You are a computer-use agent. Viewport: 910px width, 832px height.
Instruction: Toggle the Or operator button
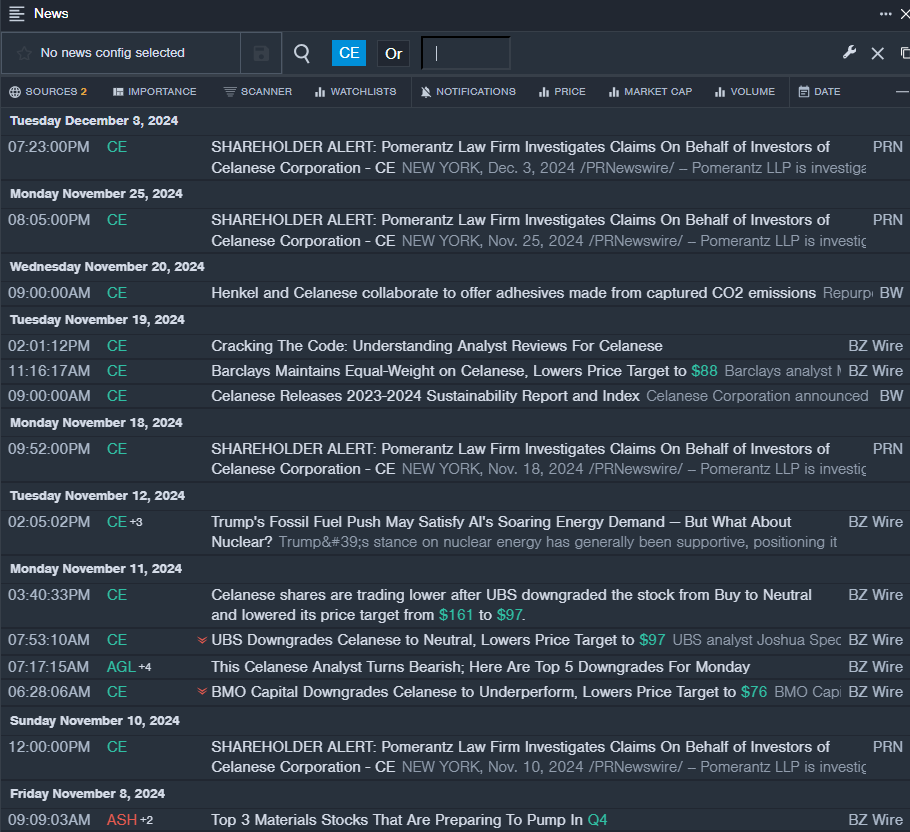tap(394, 54)
